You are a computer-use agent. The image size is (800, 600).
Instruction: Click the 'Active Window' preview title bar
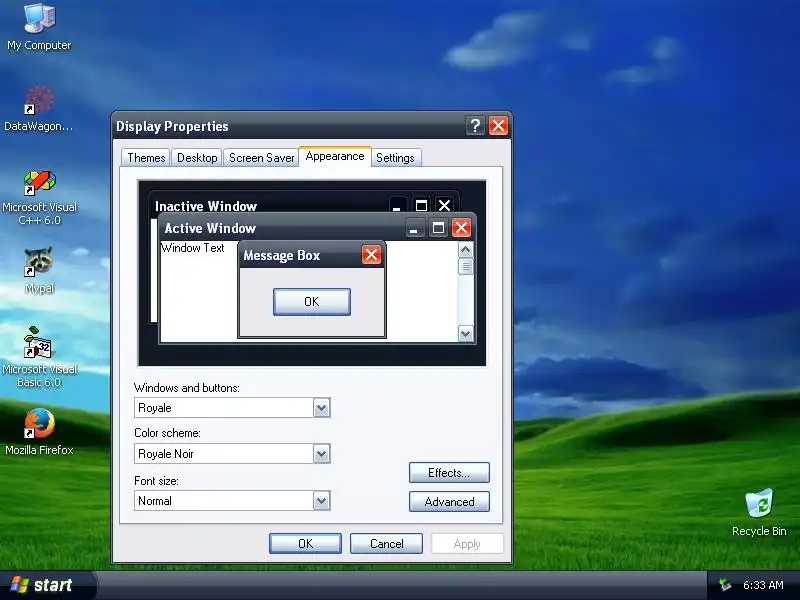click(x=317, y=228)
